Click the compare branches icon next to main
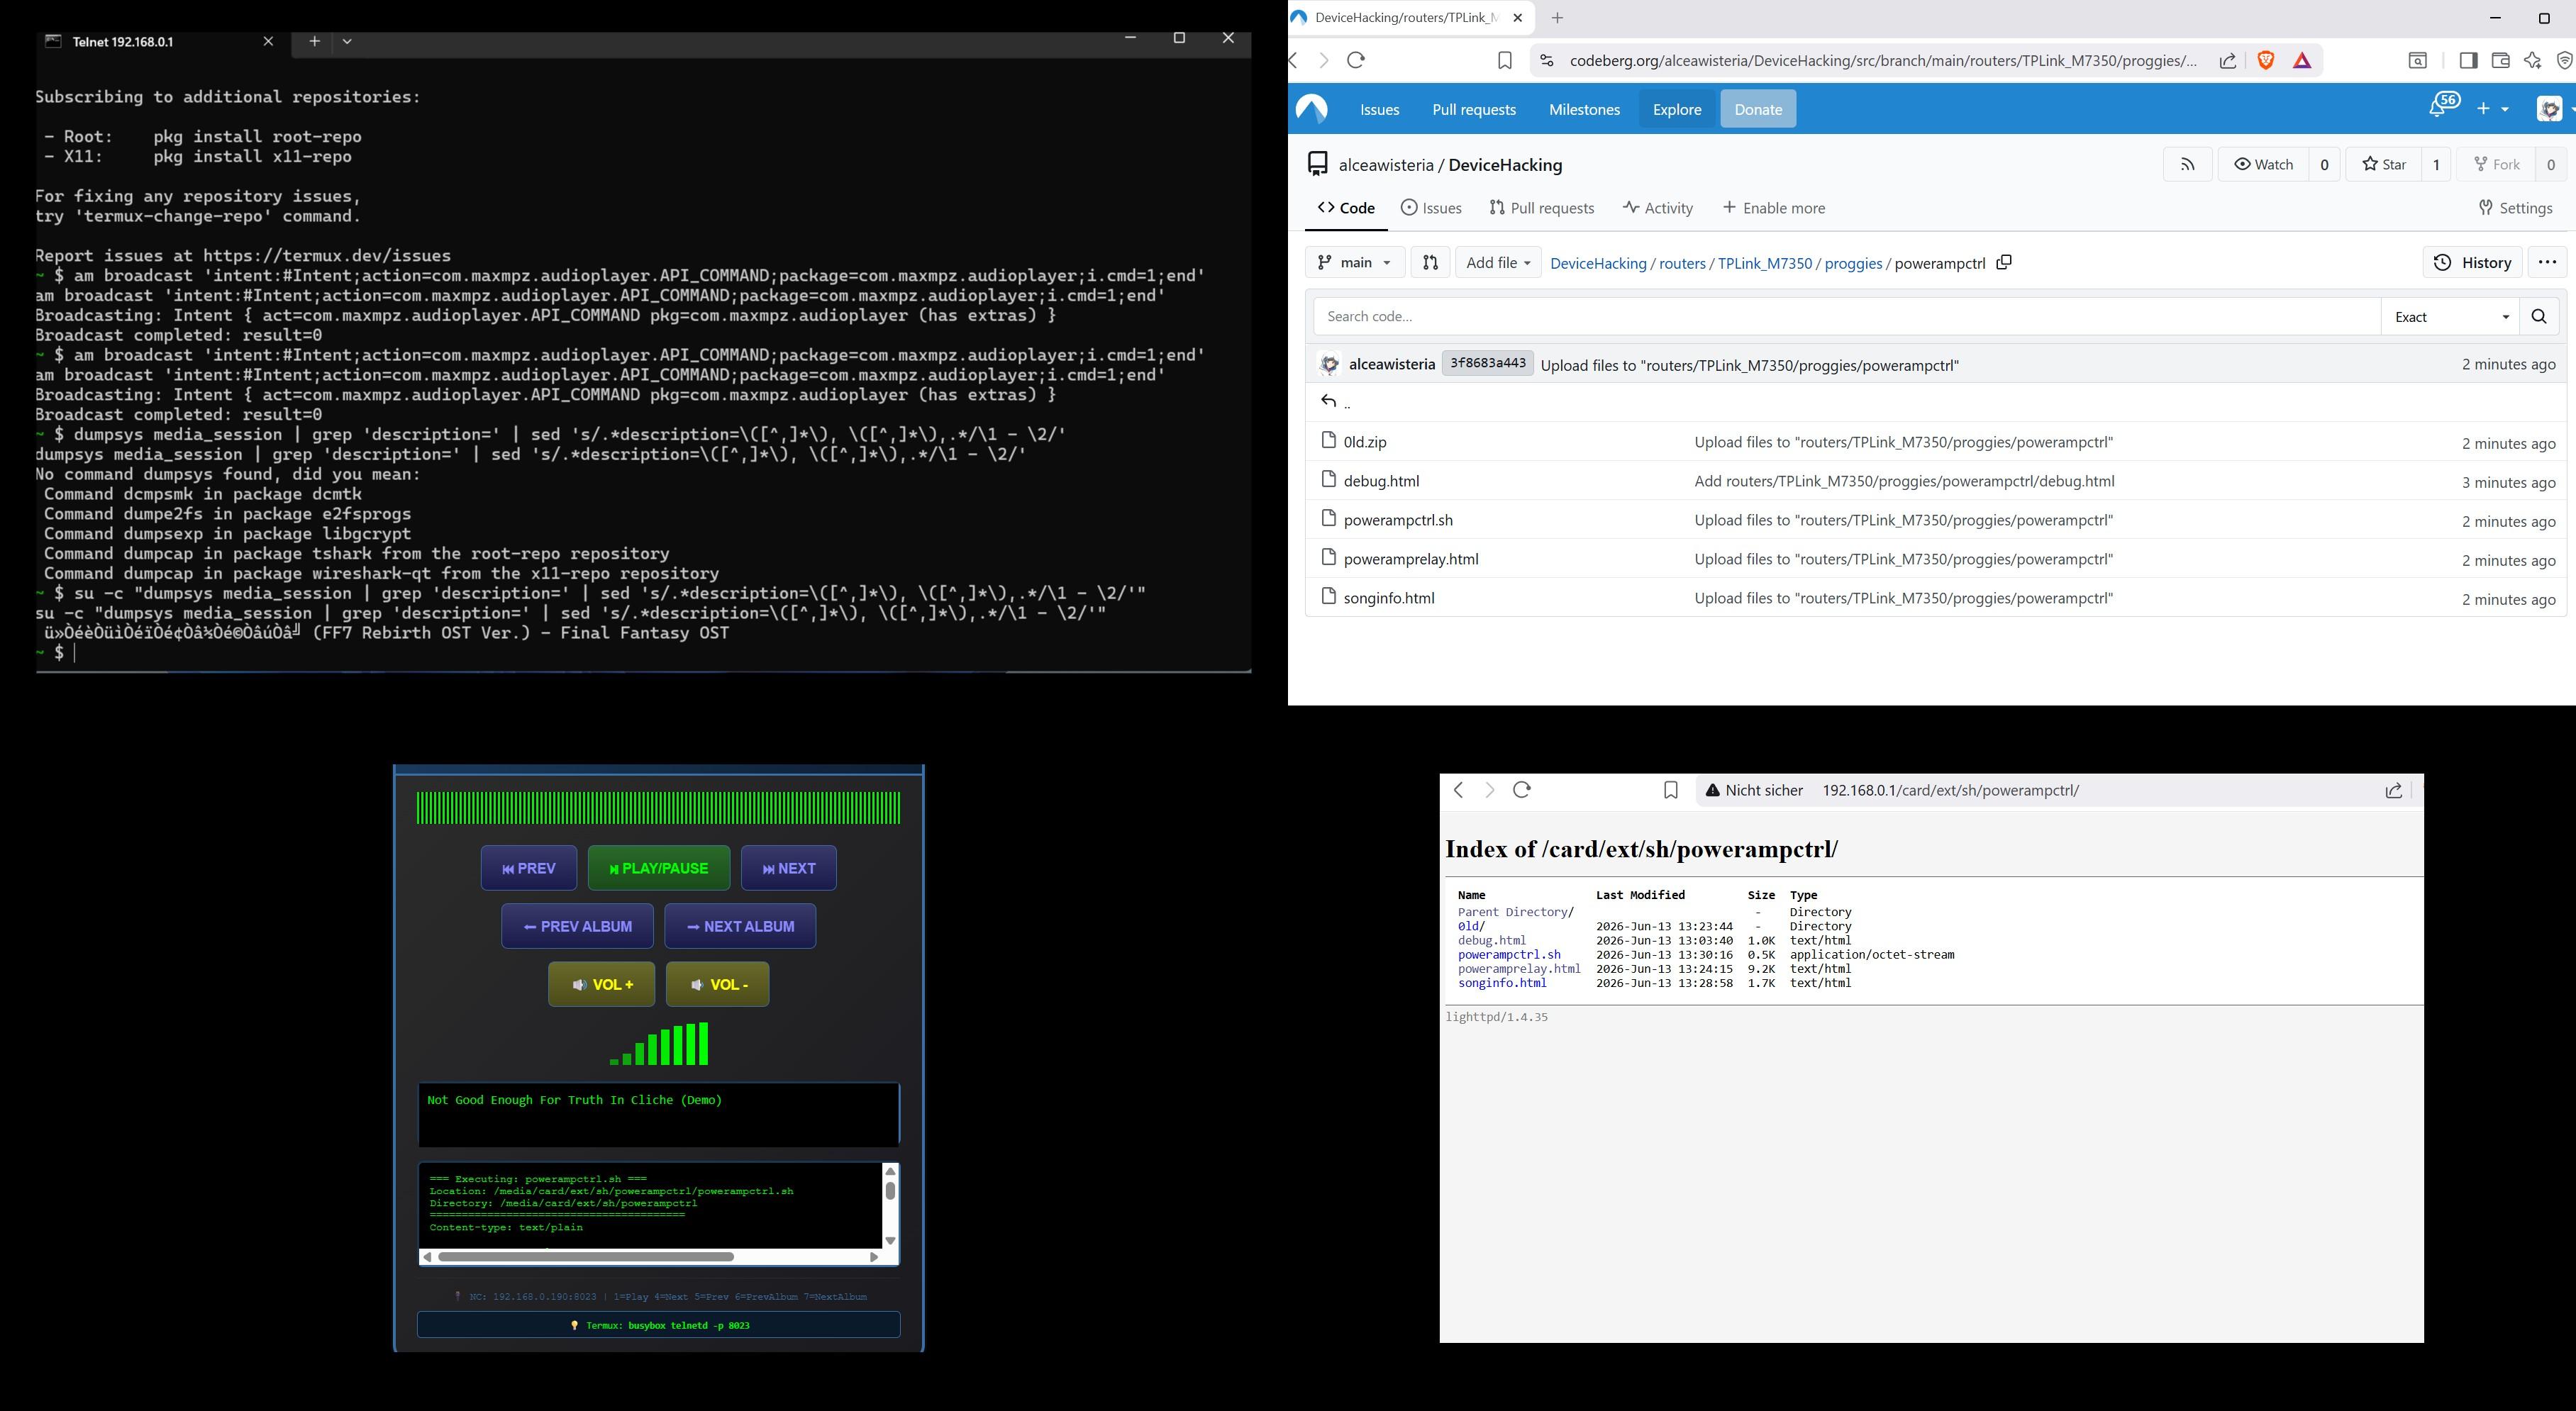 pos(1430,263)
